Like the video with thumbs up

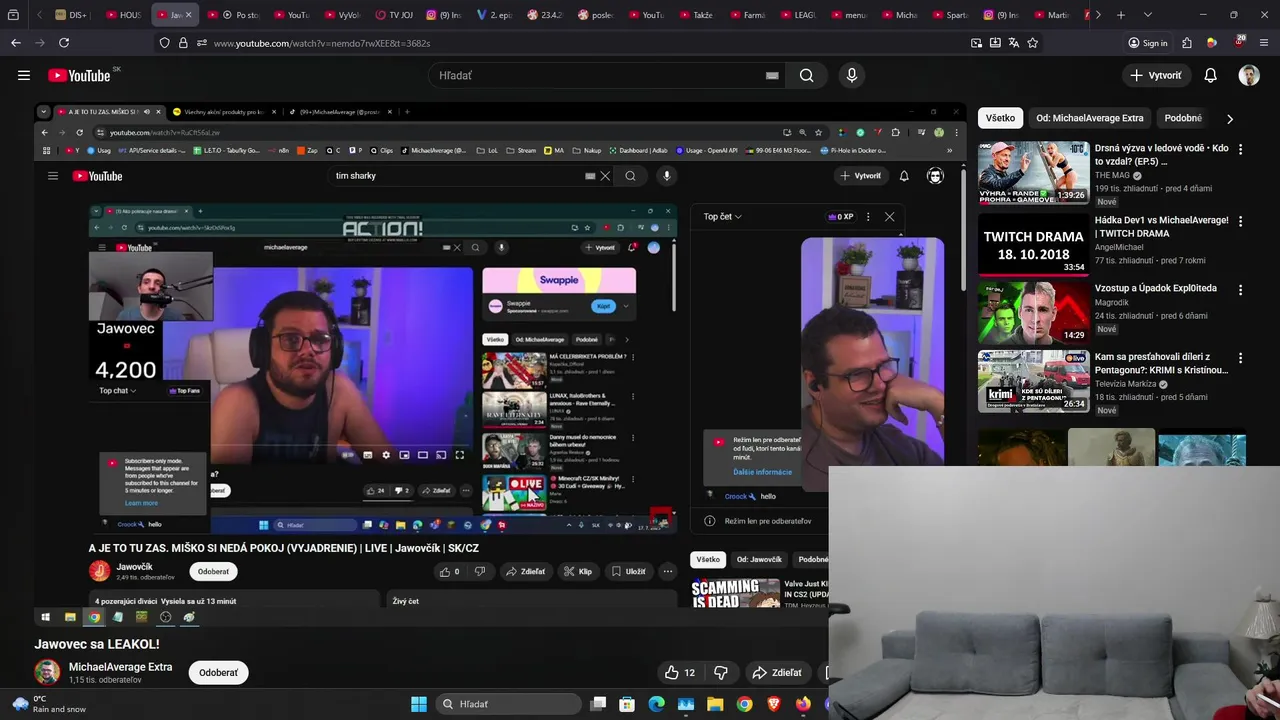680,673
